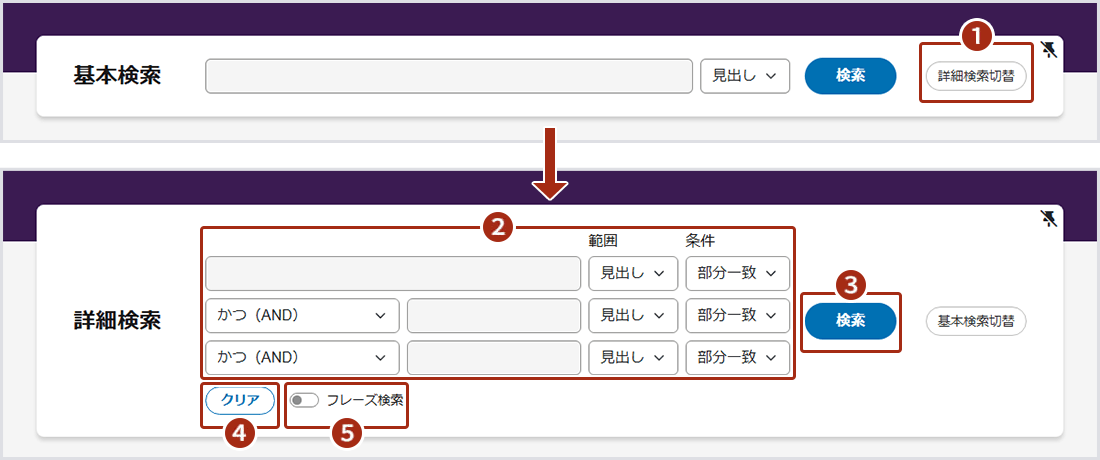The image size is (1100, 460).
Task: Focus the basic search keyword field
Action: 449,76
